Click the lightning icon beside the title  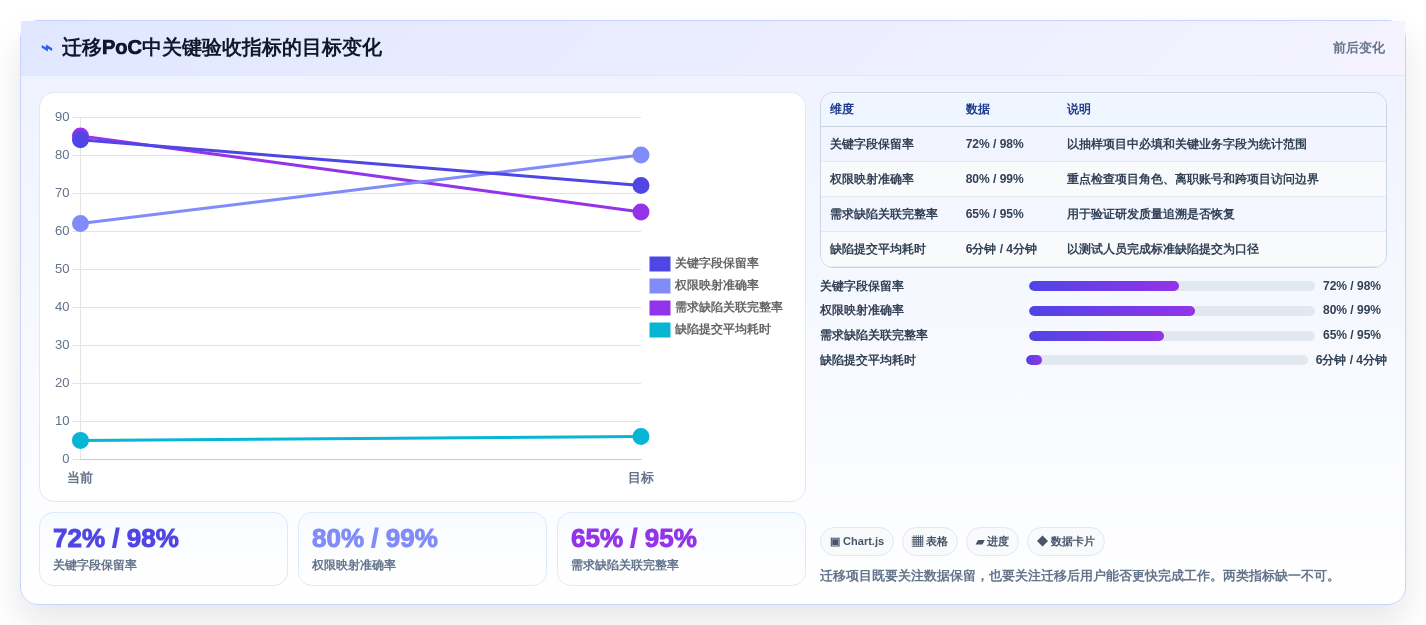(47, 48)
